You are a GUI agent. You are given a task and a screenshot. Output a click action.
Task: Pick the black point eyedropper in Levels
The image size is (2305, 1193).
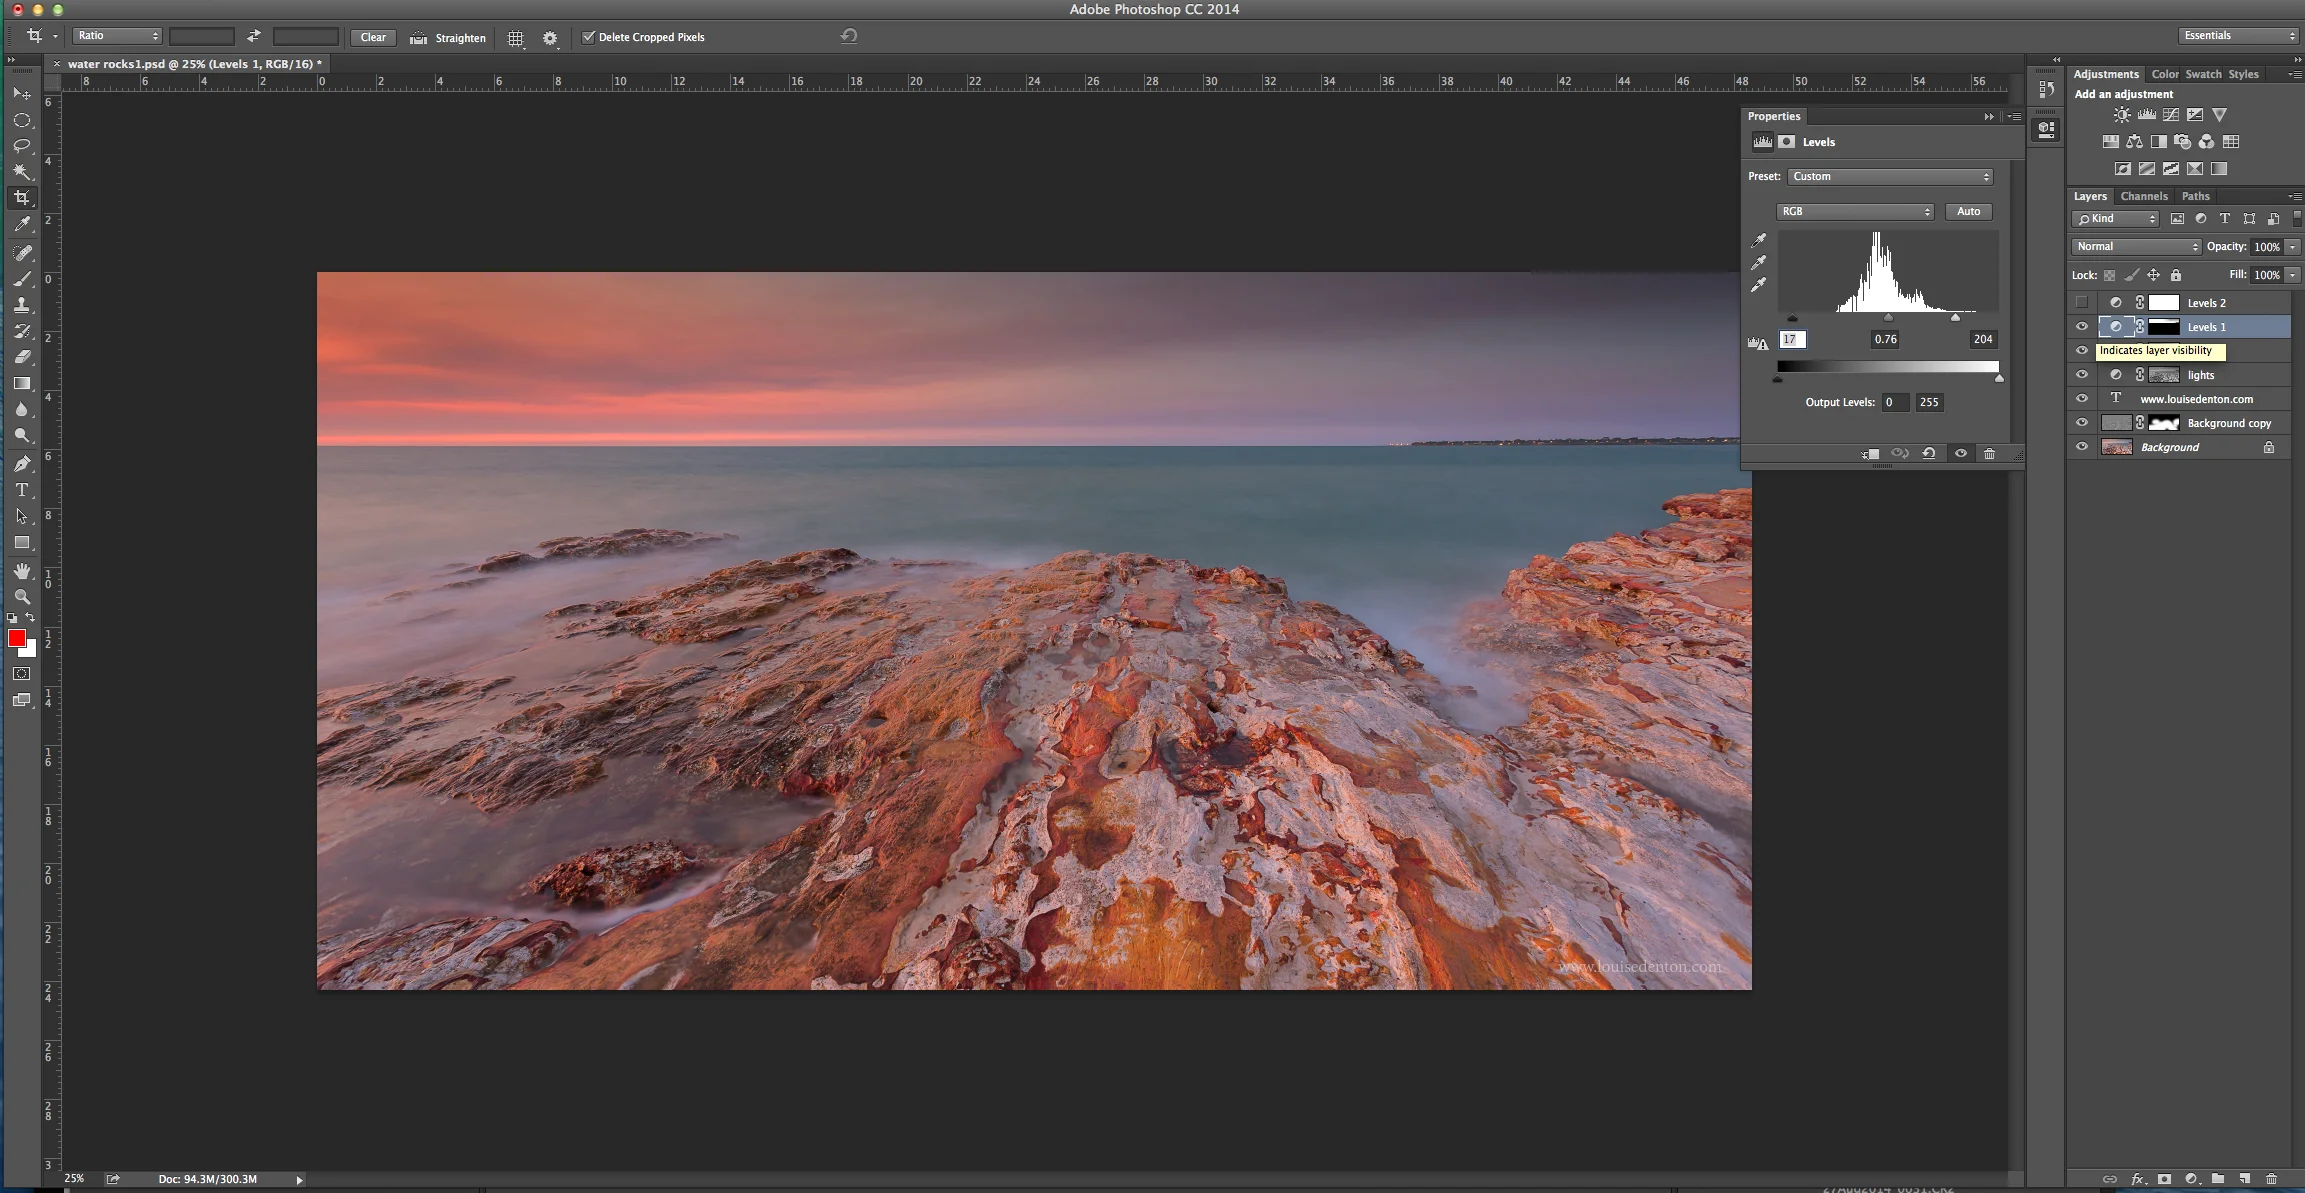pyautogui.click(x=1758, y=240)
